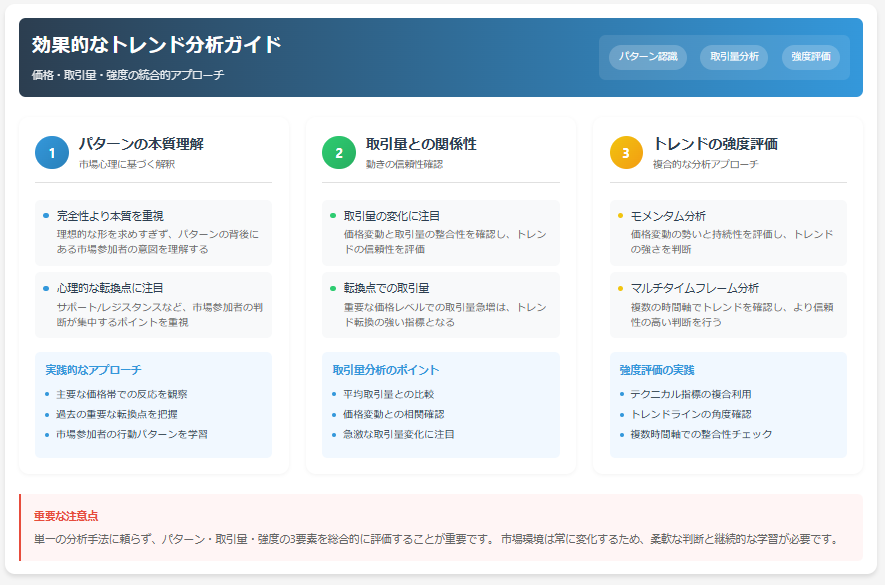Click bullet 急激な取引量変化に注目

(x=398, y=434)
